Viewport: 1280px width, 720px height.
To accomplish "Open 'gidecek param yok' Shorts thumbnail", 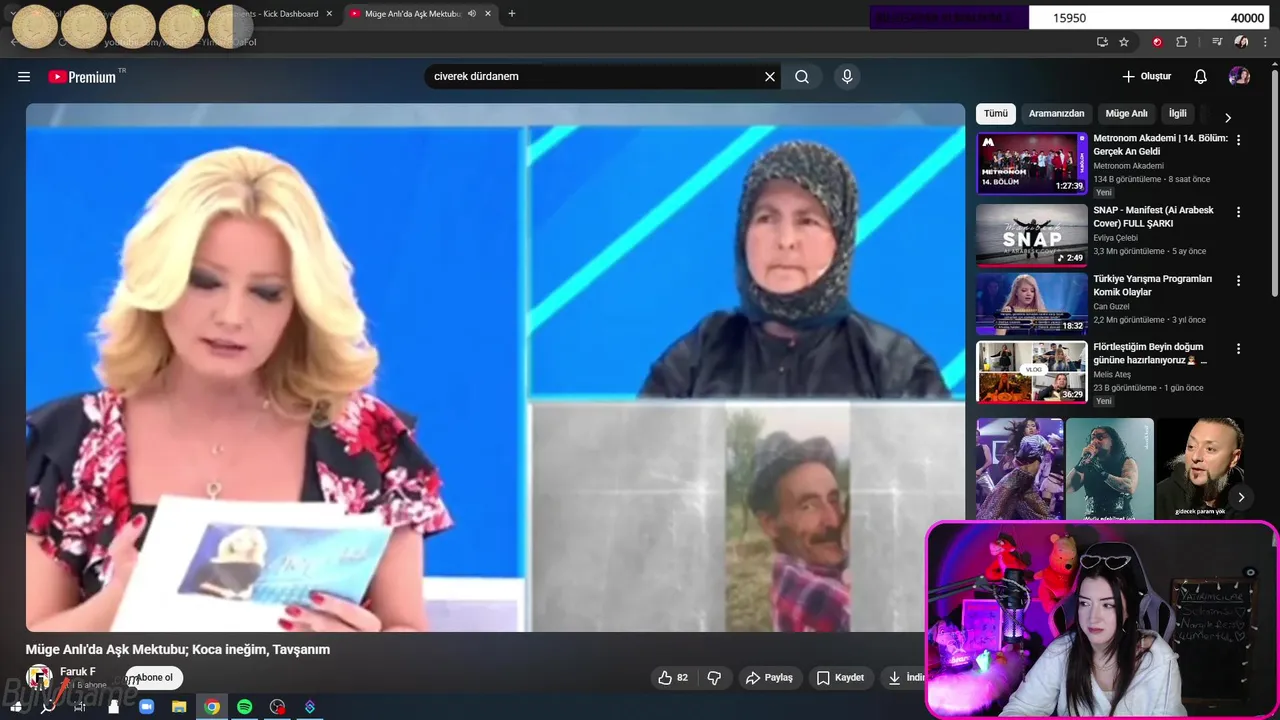I will coord(1199,469).
